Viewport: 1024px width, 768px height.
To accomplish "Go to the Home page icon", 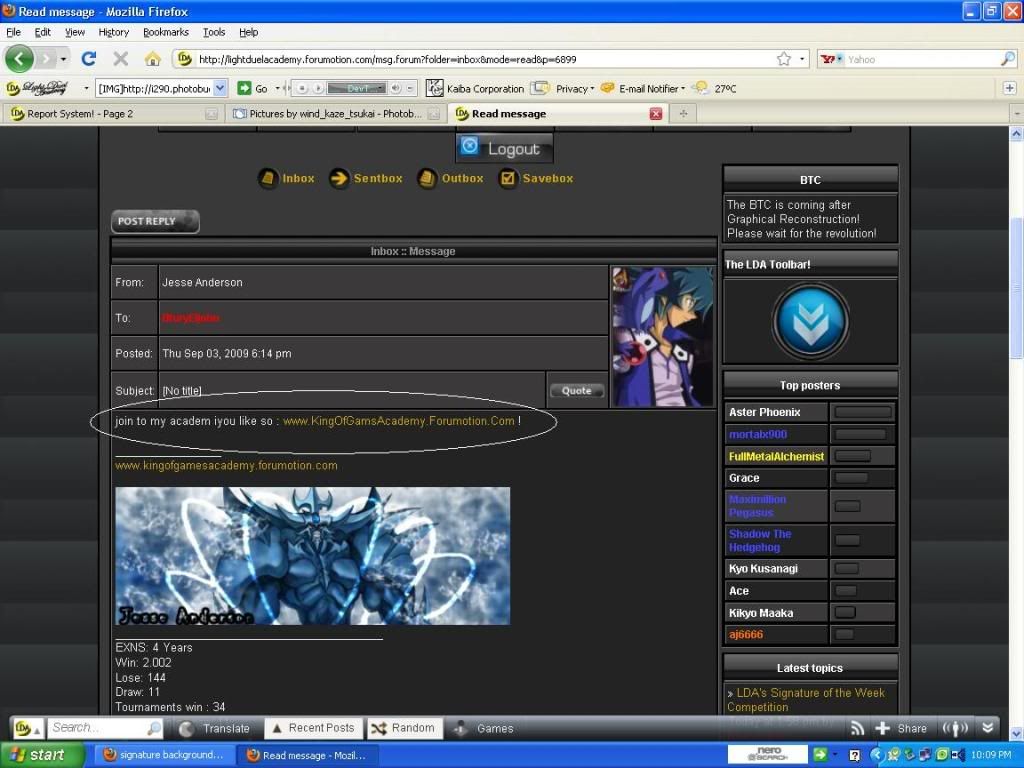I will pos(153,59).
